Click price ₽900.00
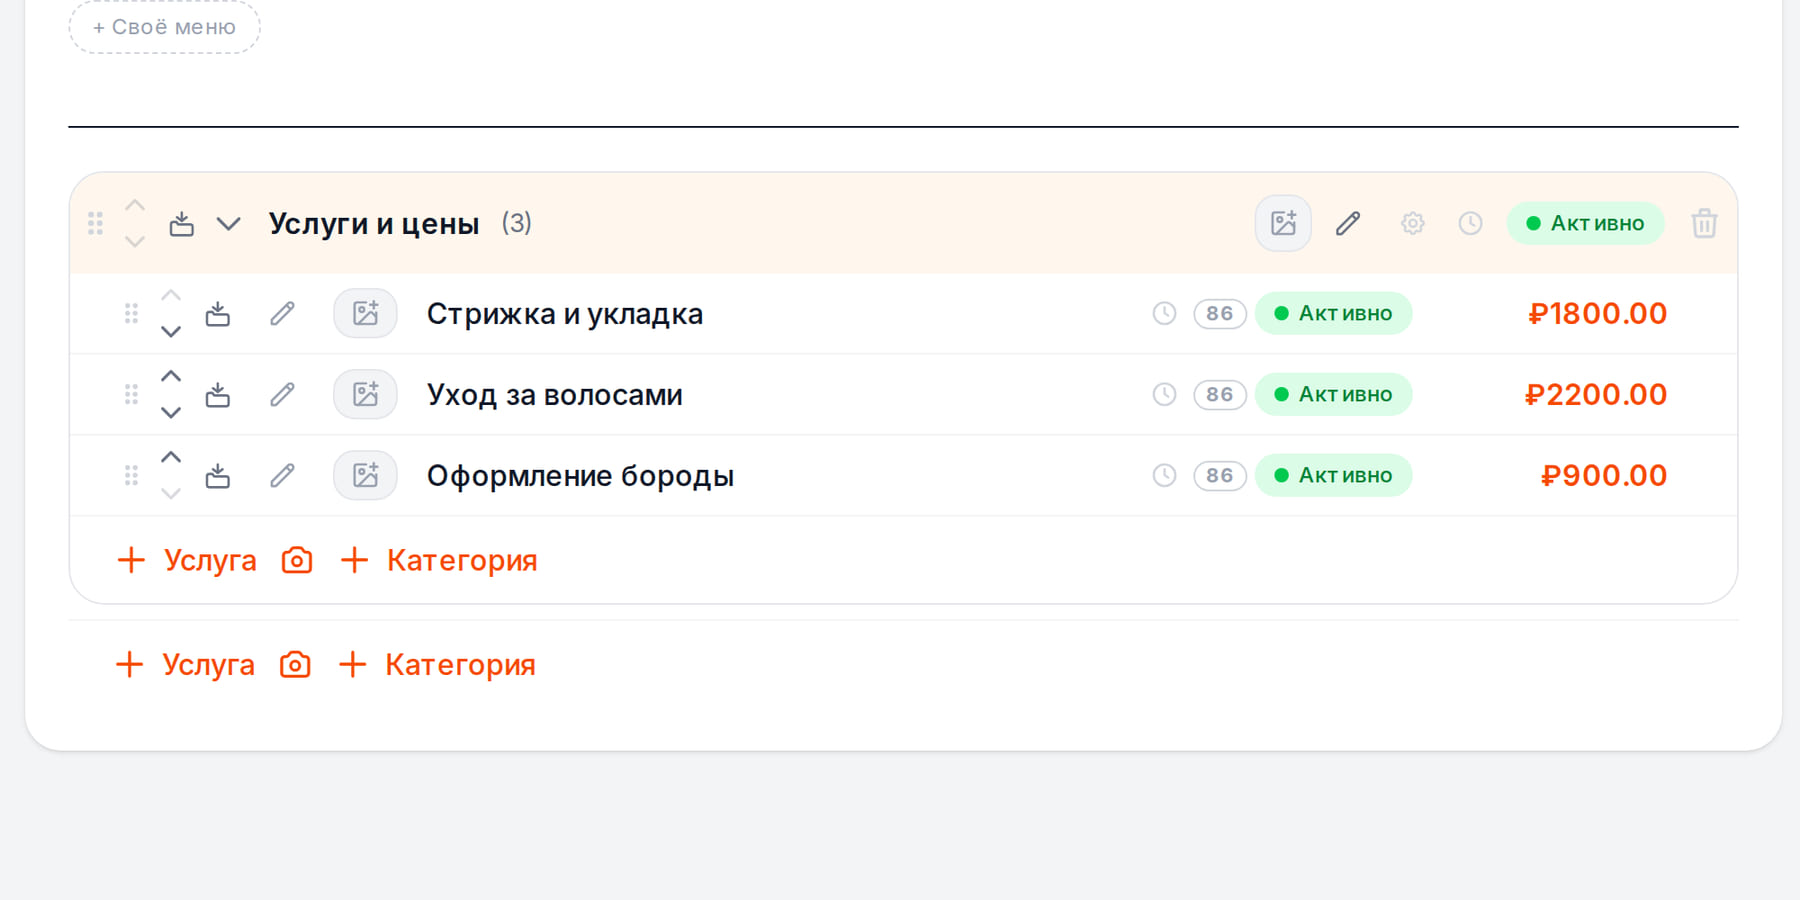This screenshot has width=1800, height=900. click(x=1604, y=475)
